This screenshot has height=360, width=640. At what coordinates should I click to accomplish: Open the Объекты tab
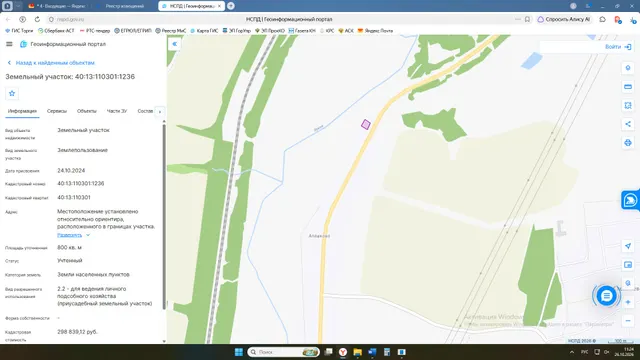pyautogui.click(x=87, y=111)
